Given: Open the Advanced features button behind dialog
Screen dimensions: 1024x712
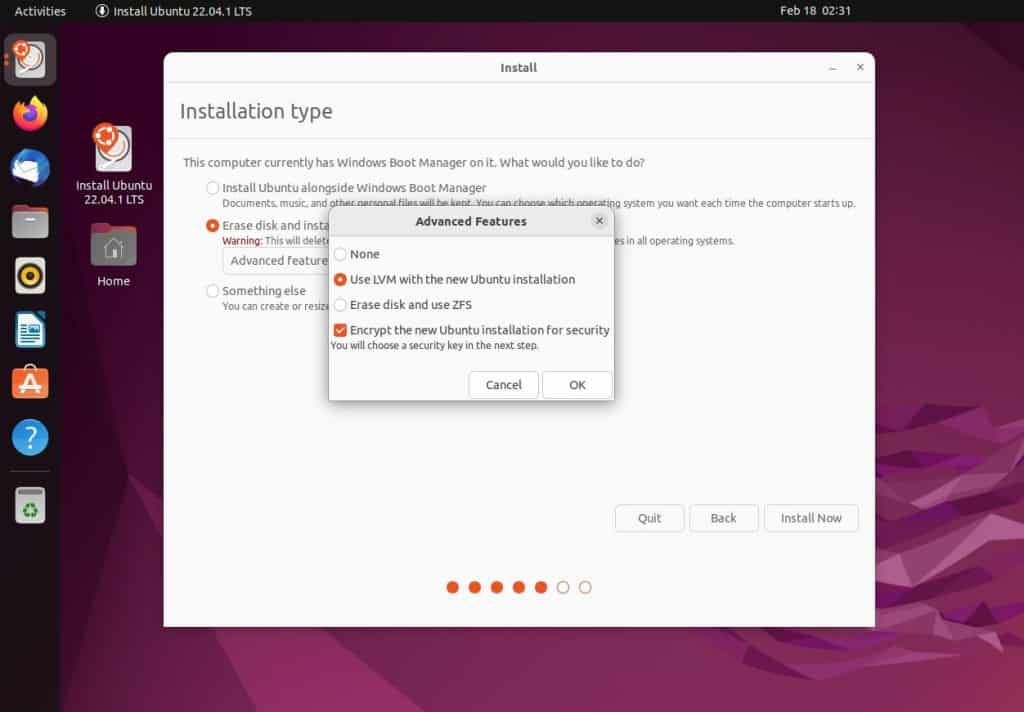Looking at the screenshot, I should 277,261.
